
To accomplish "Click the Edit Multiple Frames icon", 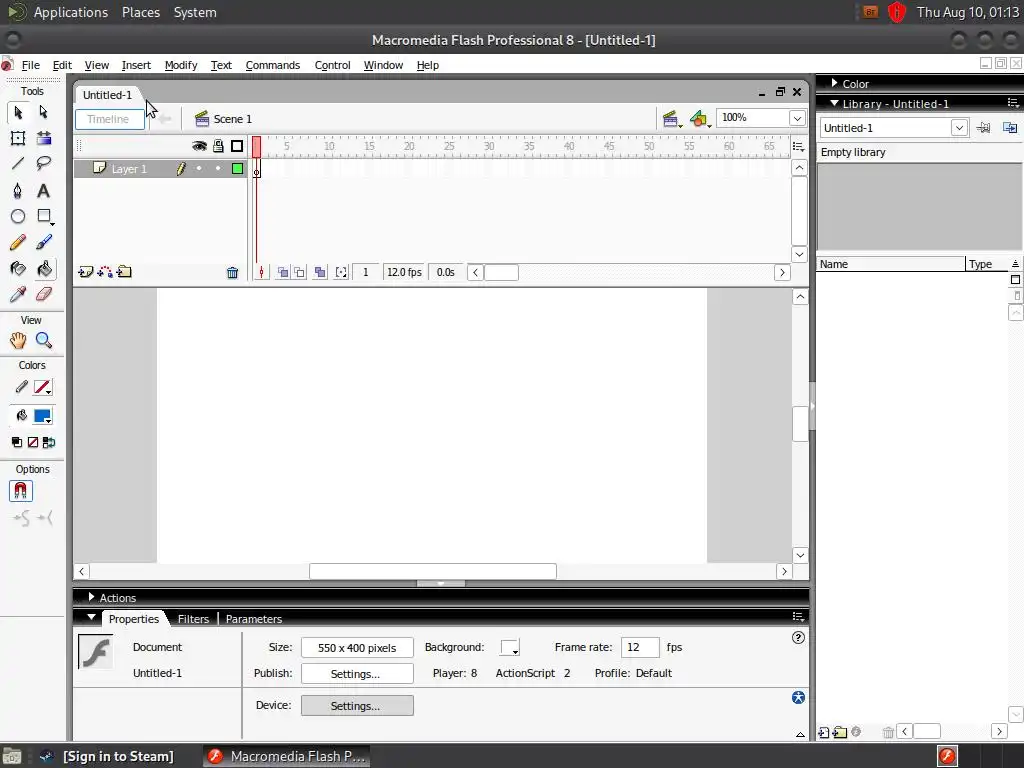I will point(320,272).
